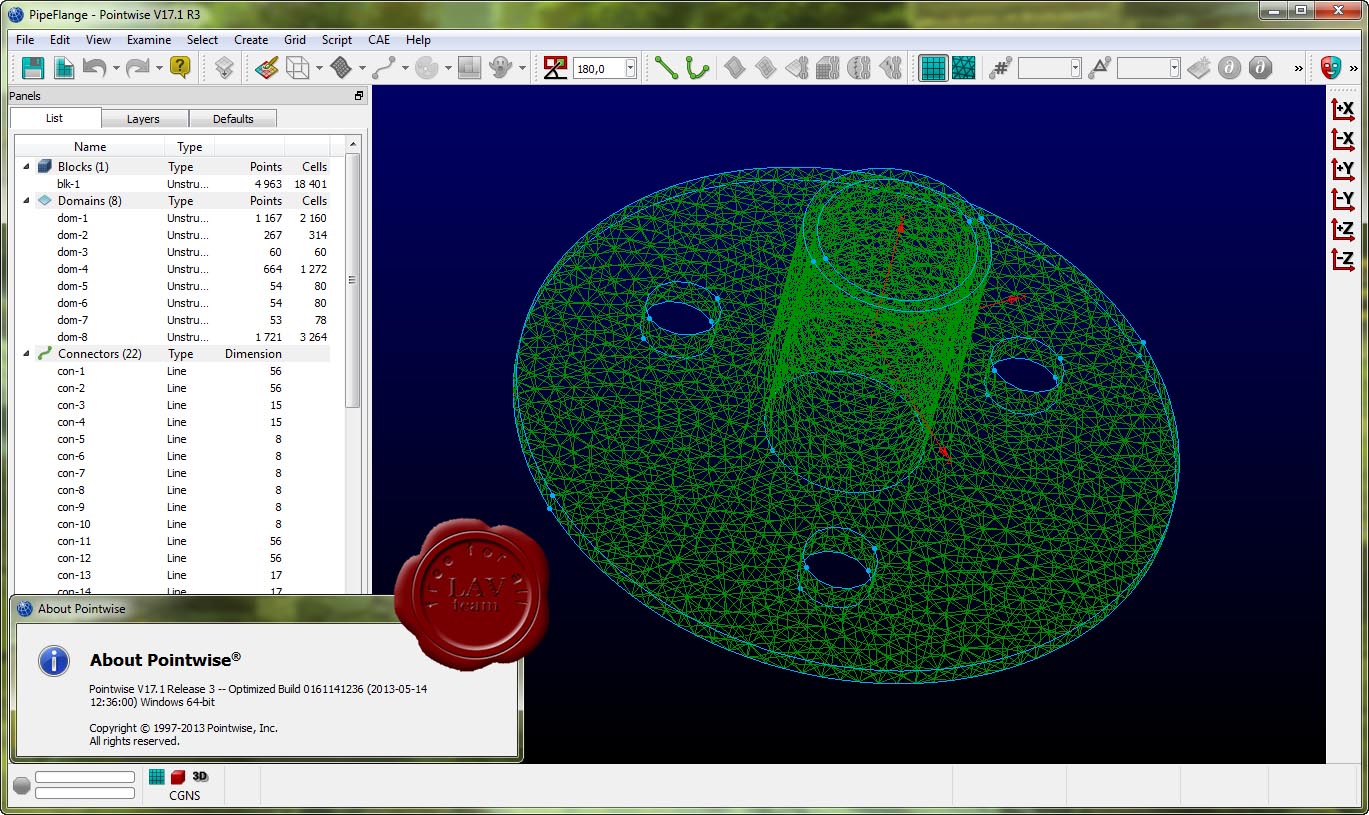This screenshot has width=1369, height=815.
Task: Click the triangle spacing icon
Action: [x=1099, y=67]
